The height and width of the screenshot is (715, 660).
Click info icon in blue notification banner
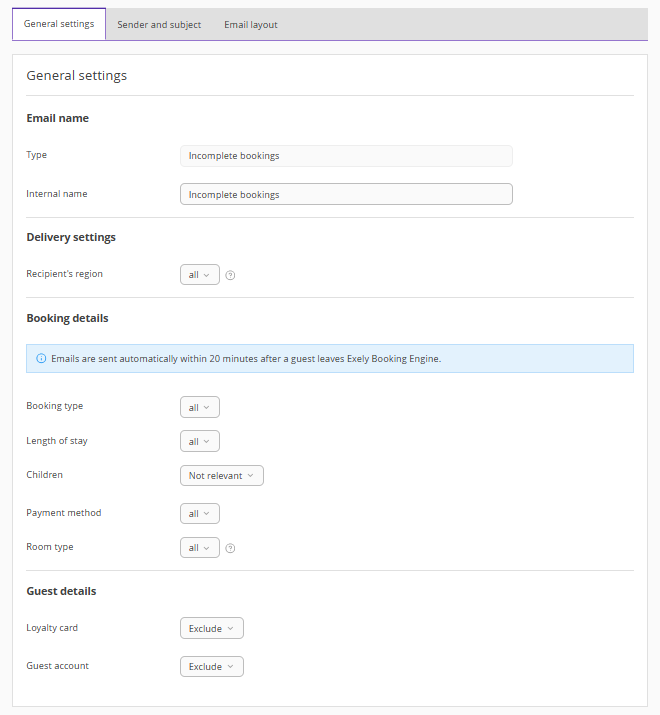click(x=41, y=358)
